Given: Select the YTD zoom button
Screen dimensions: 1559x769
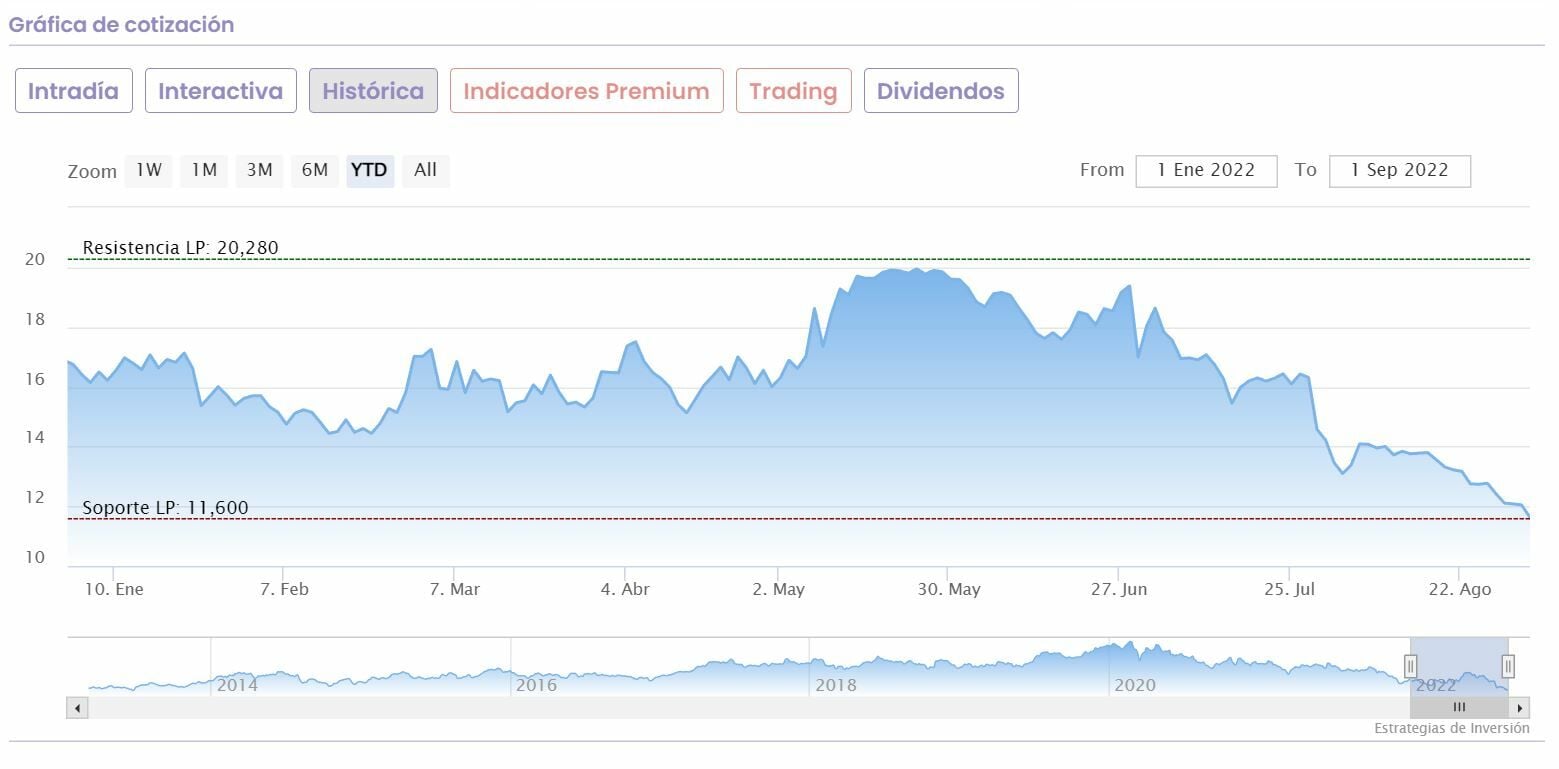Looking at the screenshot, I should pyautogui.click(x=370, y=170).
